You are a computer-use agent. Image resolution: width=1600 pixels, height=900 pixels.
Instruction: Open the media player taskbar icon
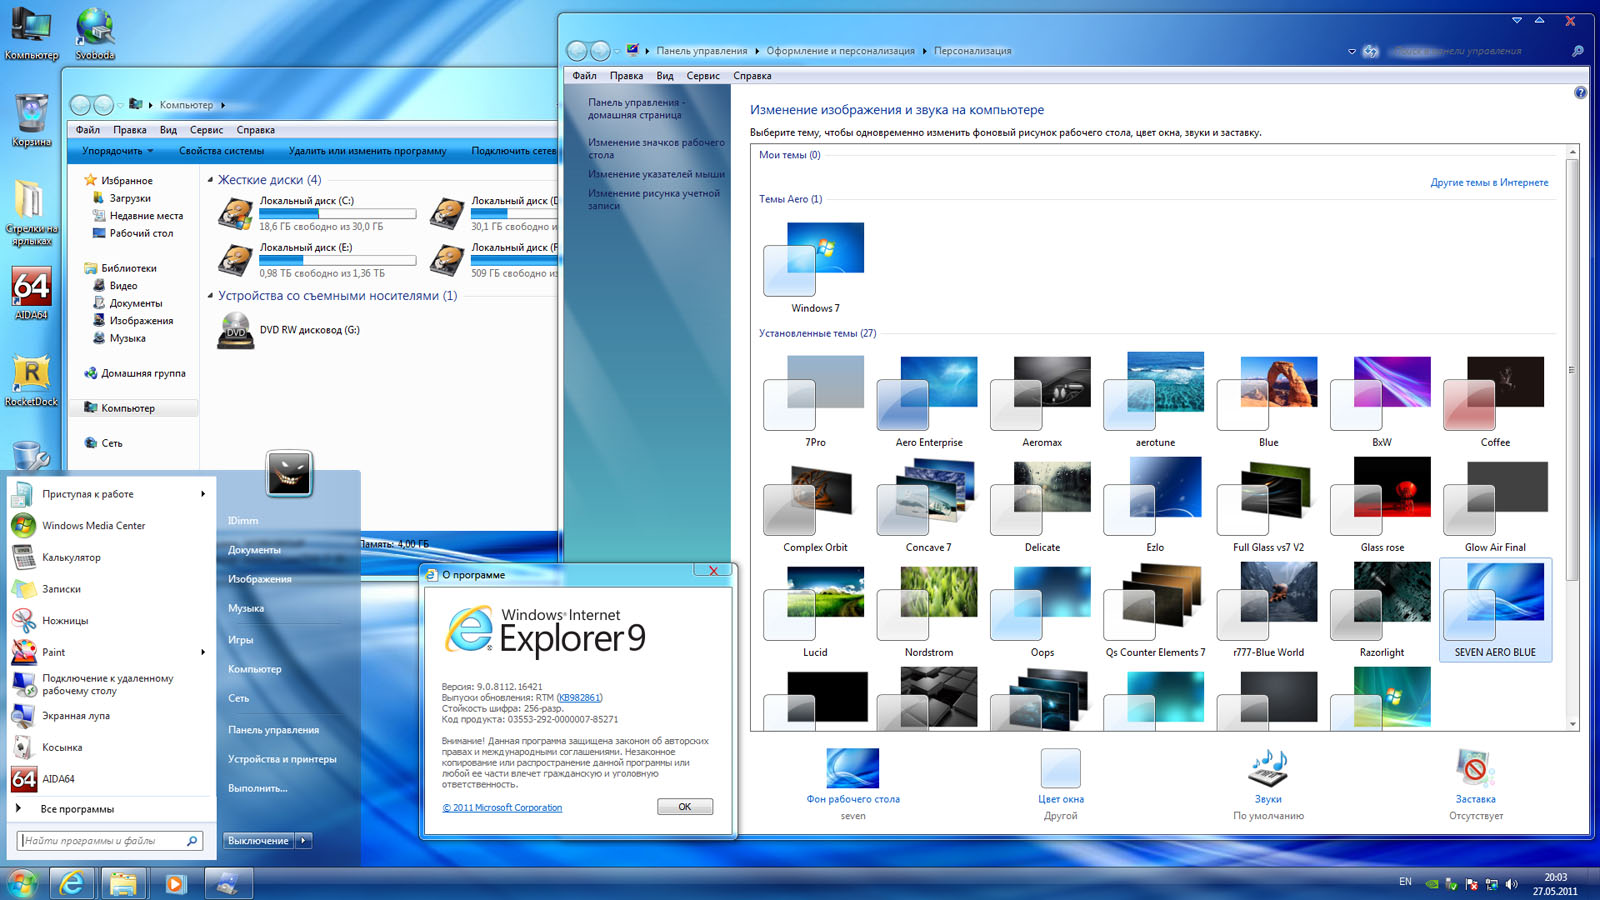175,883
